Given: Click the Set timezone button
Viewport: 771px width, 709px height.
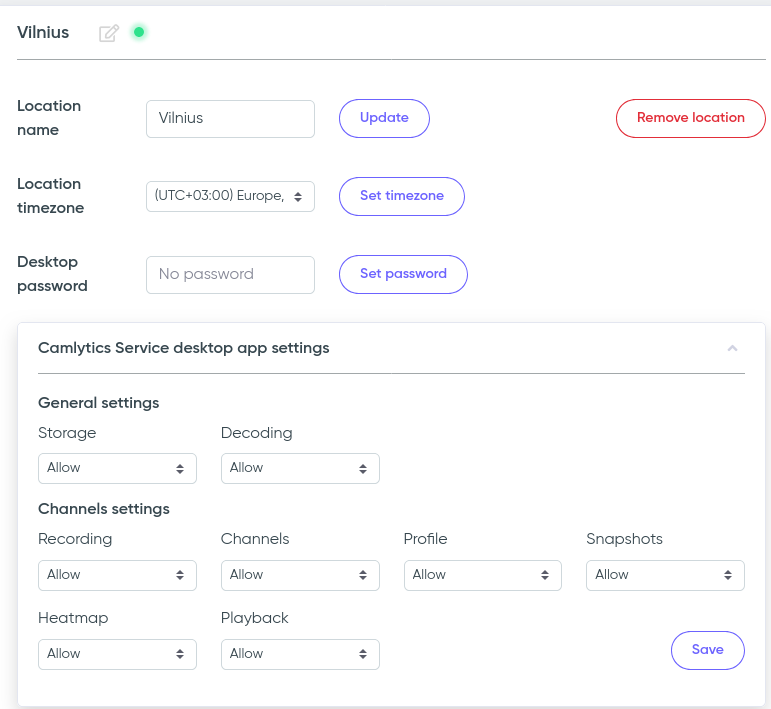Looking at the screenshot, I should (401, 196).
